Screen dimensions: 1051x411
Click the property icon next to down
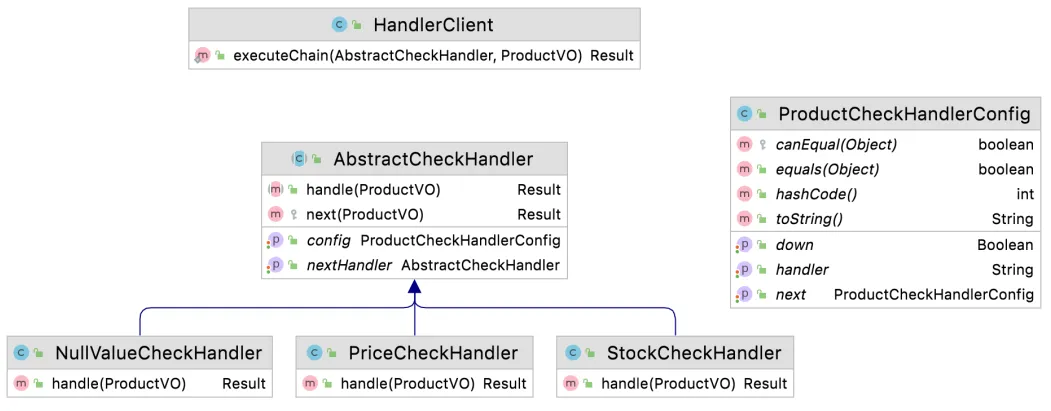(744, 245)
